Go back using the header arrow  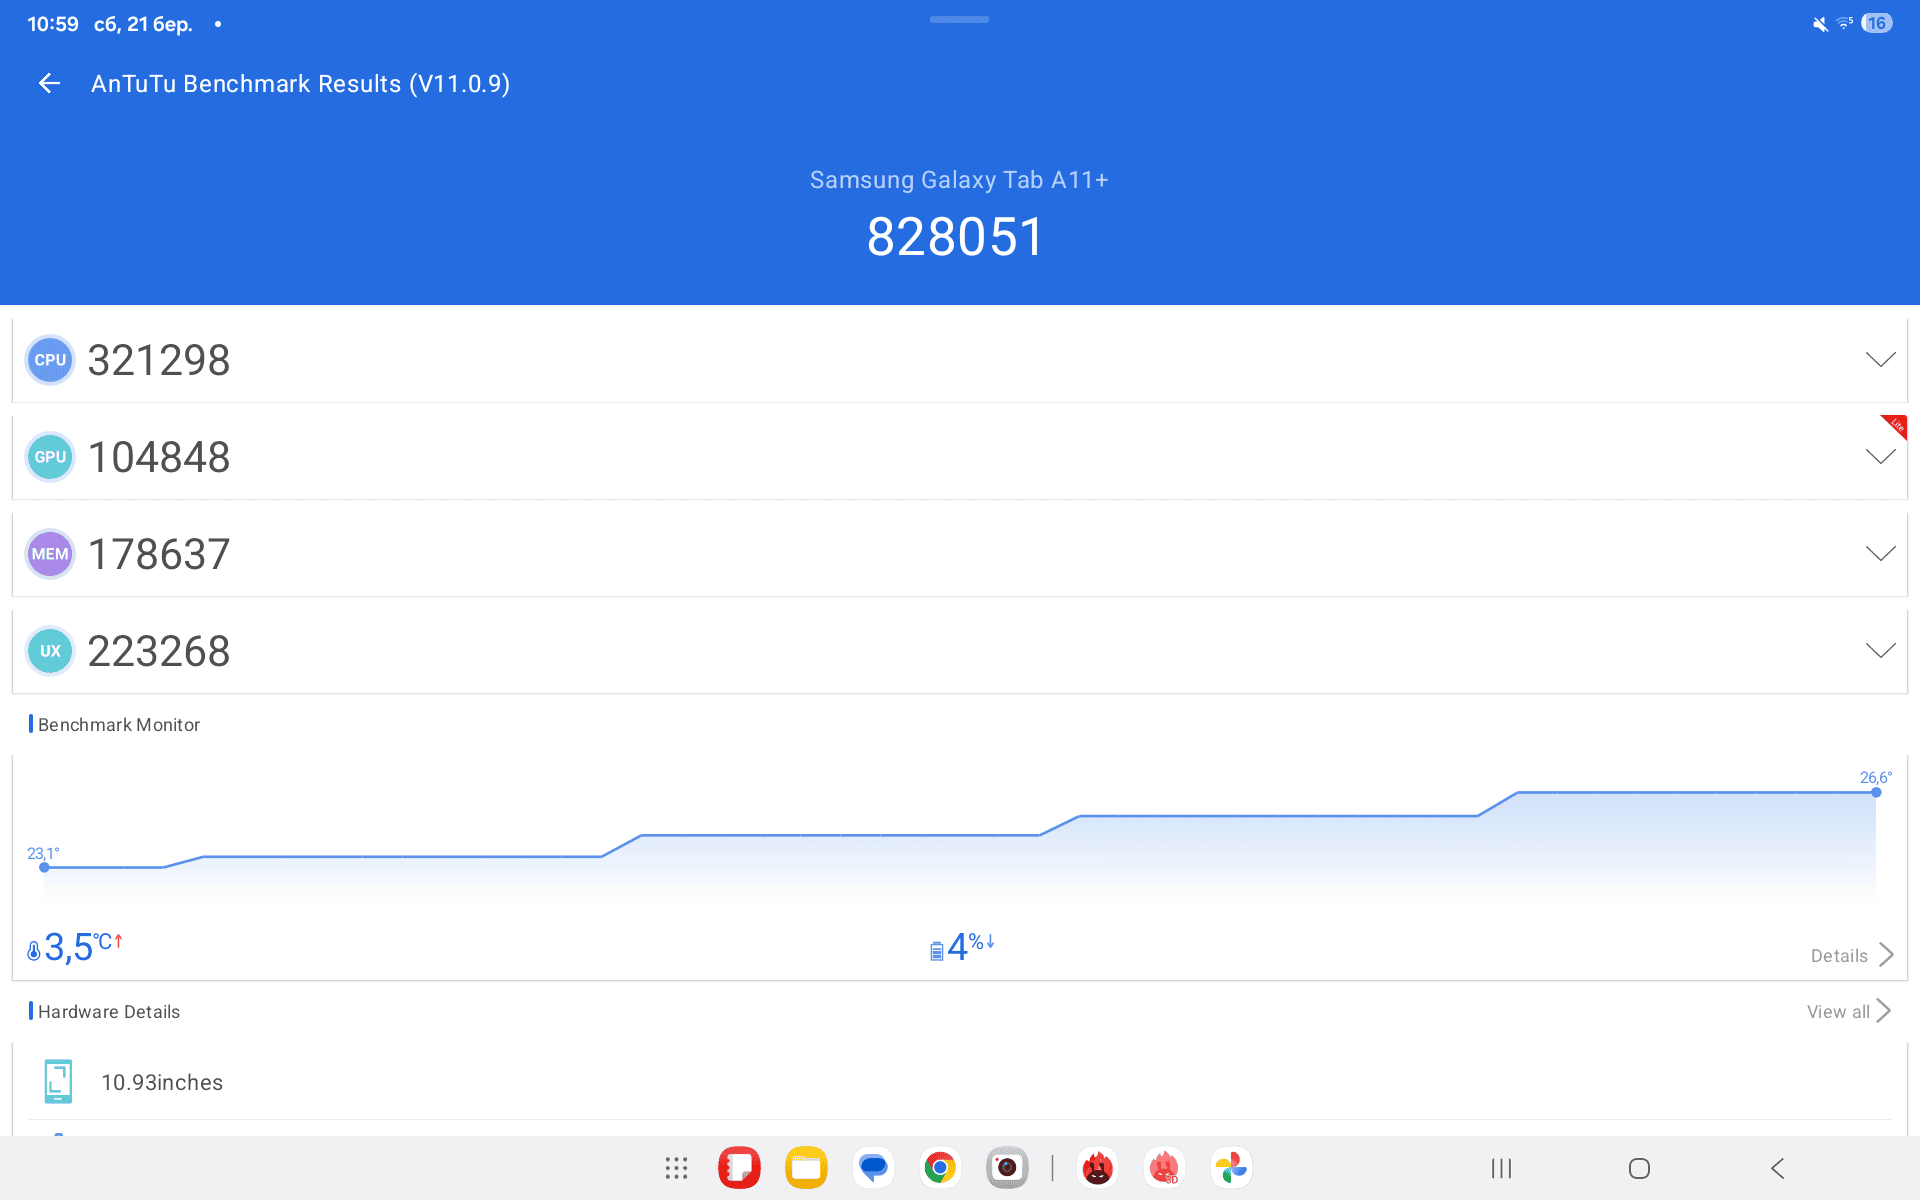pyautogui.click(x=49, y=84)
